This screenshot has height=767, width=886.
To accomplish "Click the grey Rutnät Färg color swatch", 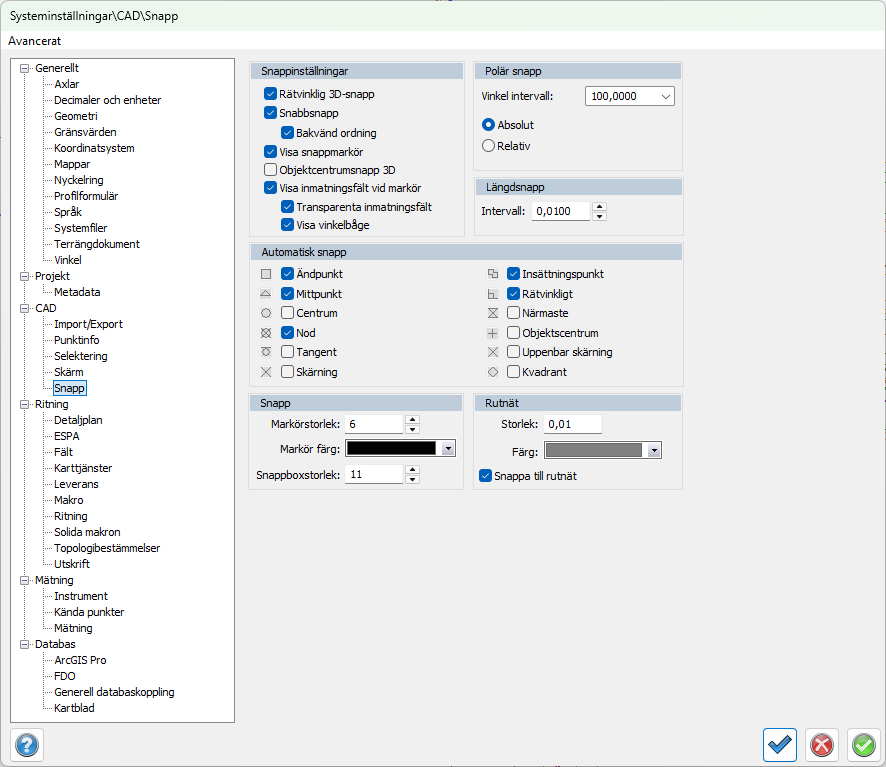I will coord(595,451).
